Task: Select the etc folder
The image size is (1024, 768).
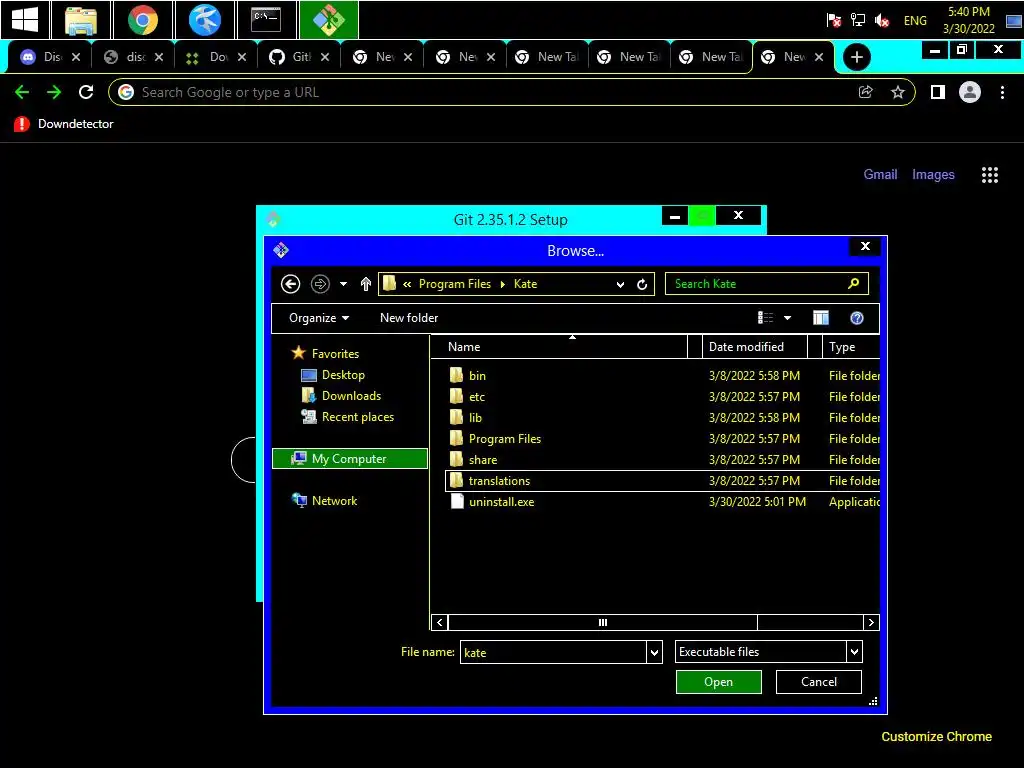Action: point(477,397)
